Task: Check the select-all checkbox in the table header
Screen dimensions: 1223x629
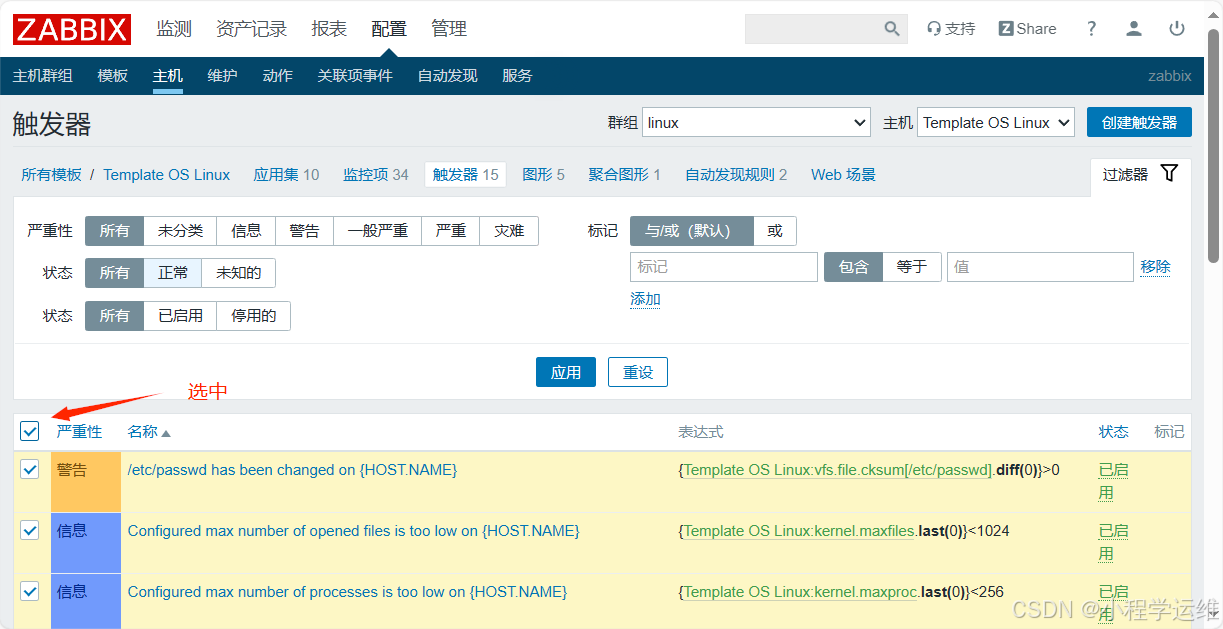Action: coord(29,431)
